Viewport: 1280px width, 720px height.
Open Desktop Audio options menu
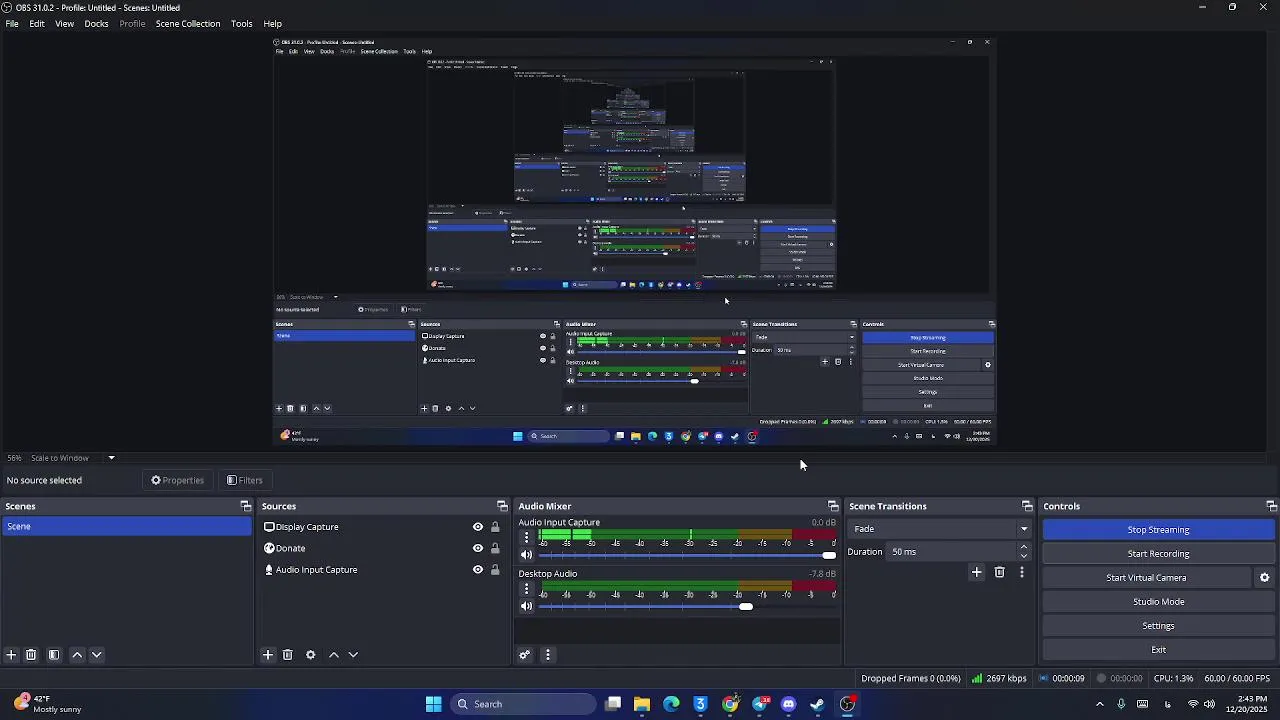pos(527,589)
